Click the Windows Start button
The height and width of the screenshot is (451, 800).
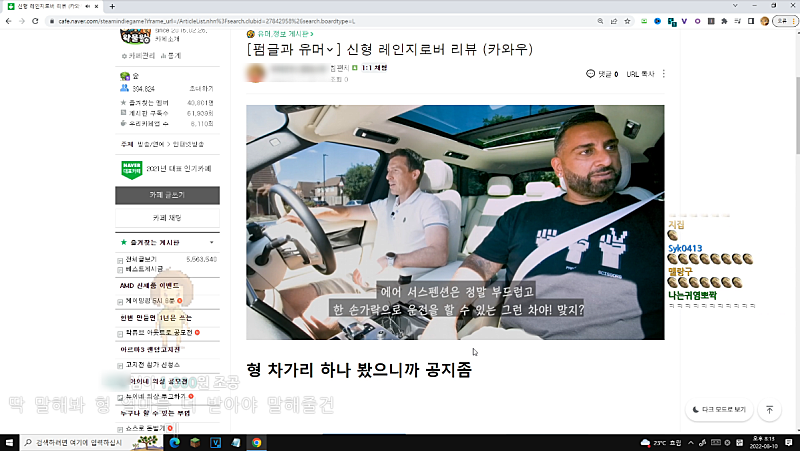point(9,442)
